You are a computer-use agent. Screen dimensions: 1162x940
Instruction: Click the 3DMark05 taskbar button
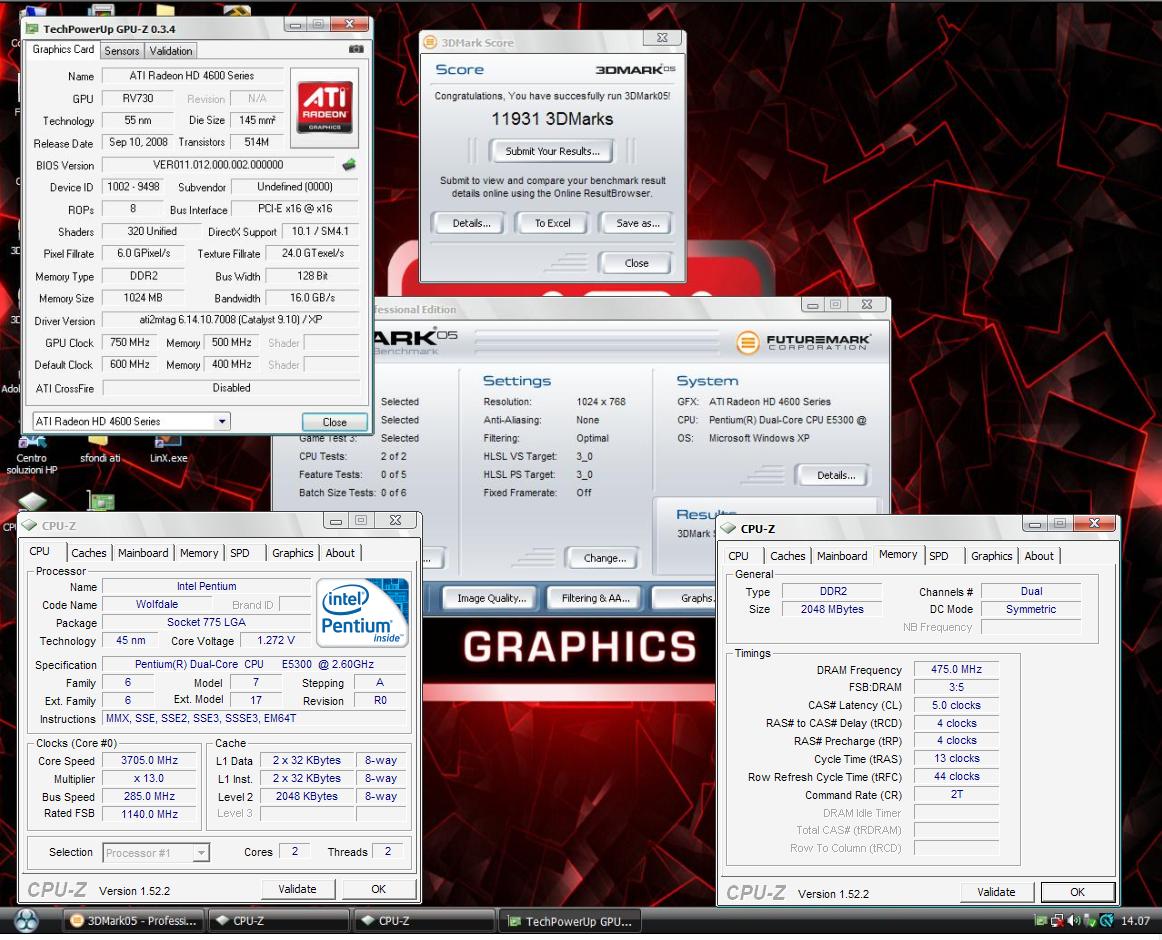point(133,921)
